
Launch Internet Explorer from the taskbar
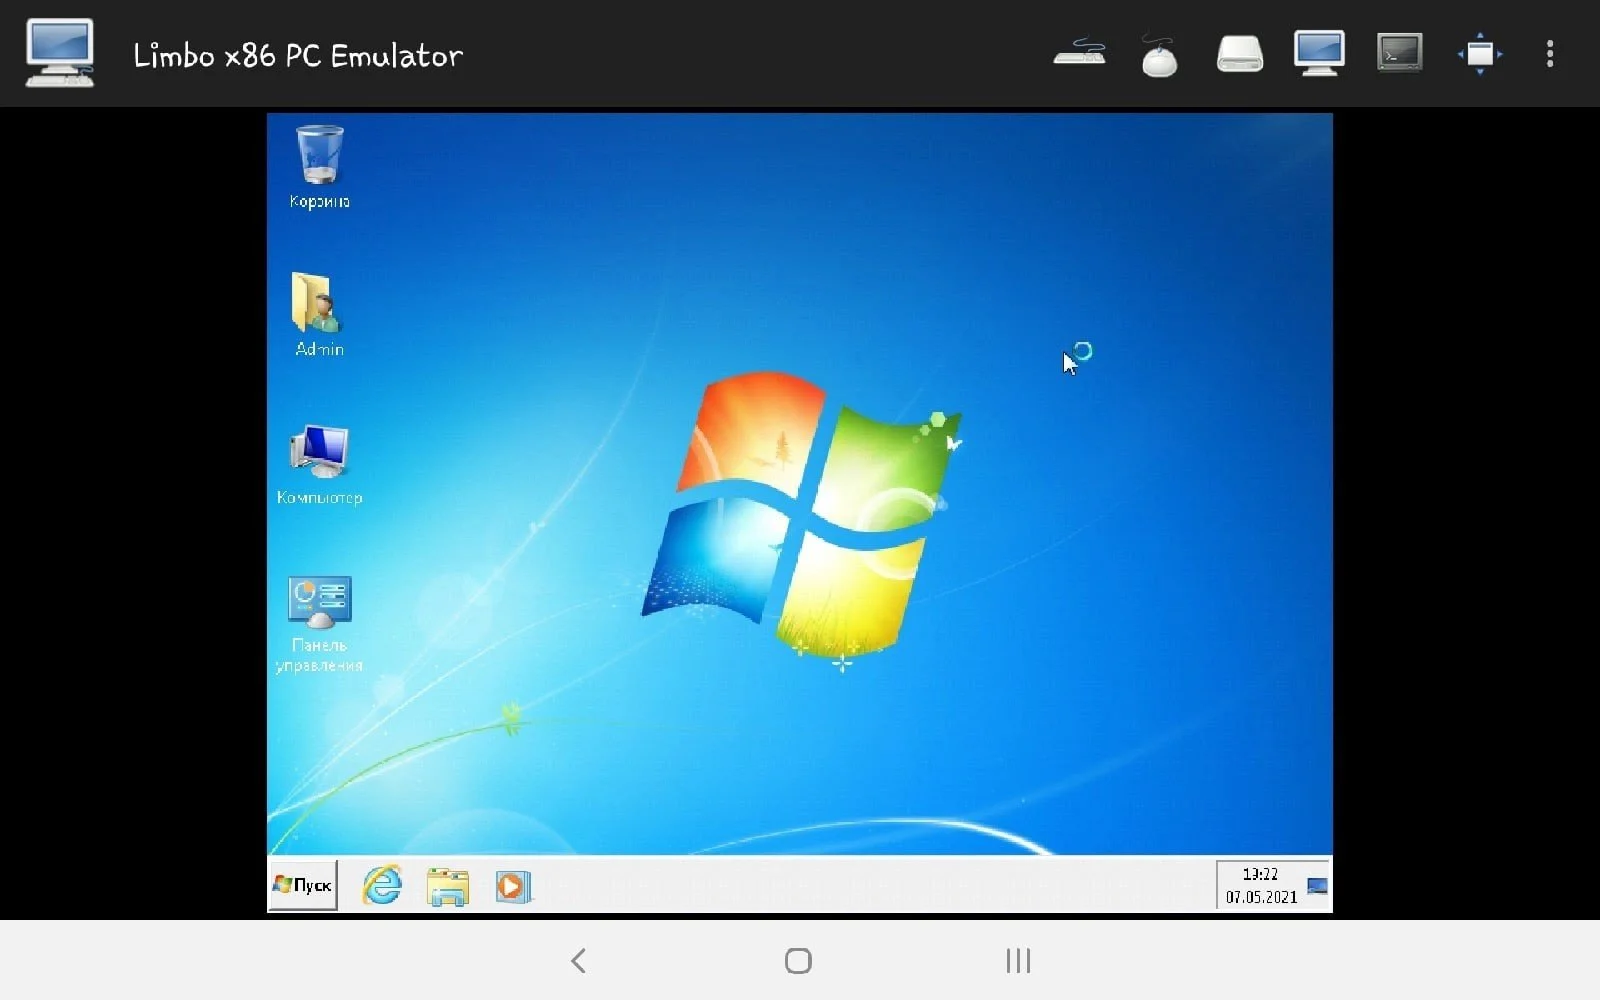382,886
